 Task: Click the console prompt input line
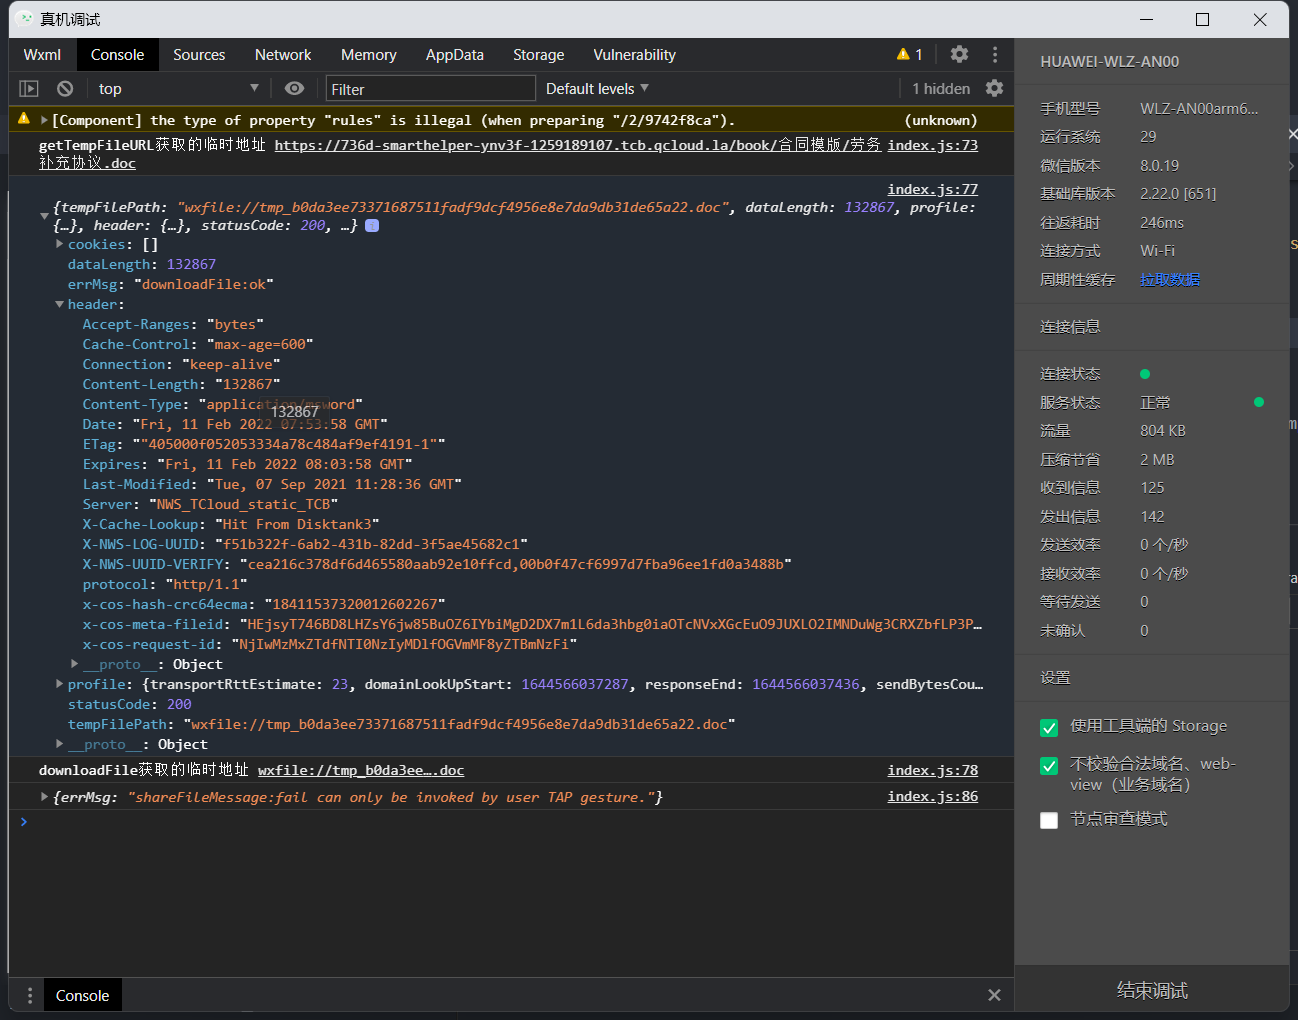coord(510,822)
